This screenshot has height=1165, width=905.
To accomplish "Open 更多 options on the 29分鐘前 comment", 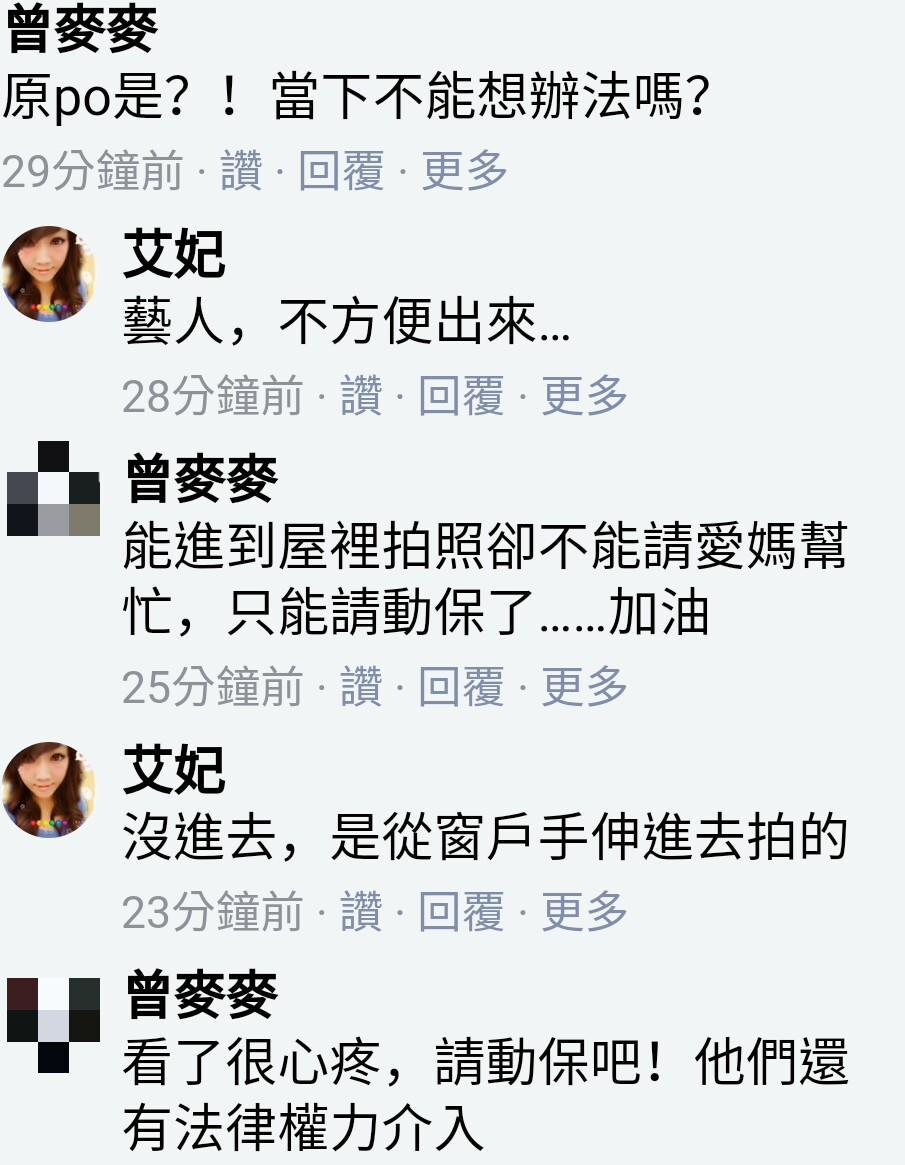I will pos(464,170).
